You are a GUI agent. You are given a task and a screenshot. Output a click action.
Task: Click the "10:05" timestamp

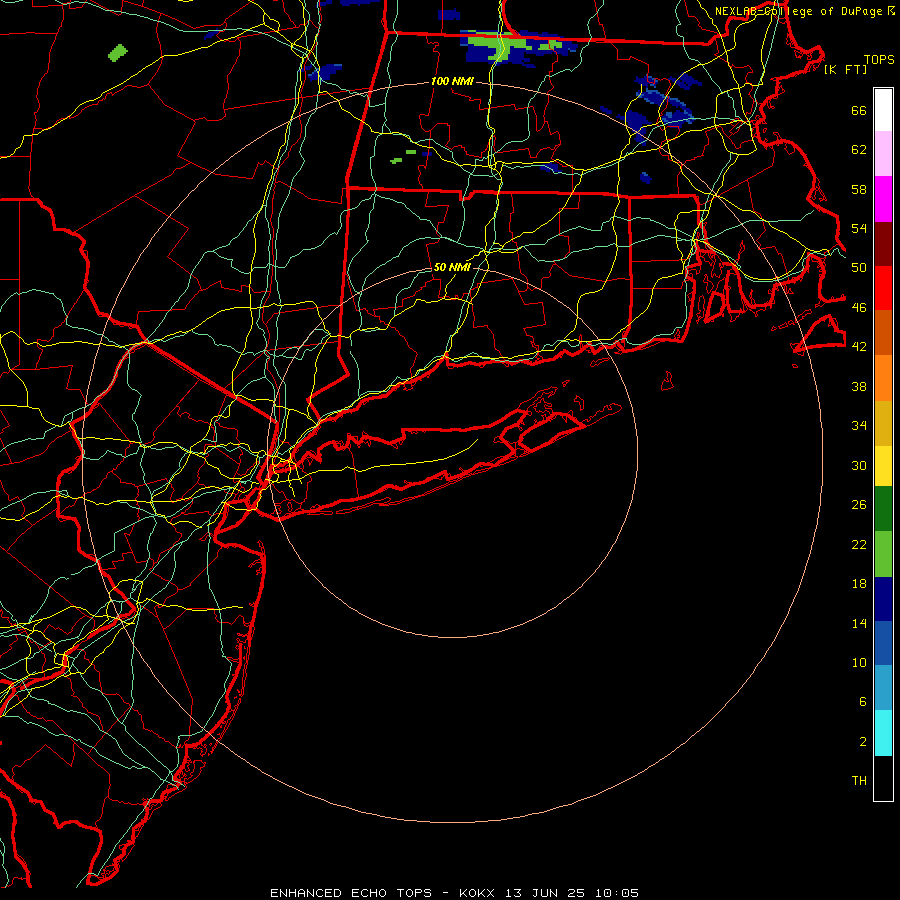[x=616, y=893]
